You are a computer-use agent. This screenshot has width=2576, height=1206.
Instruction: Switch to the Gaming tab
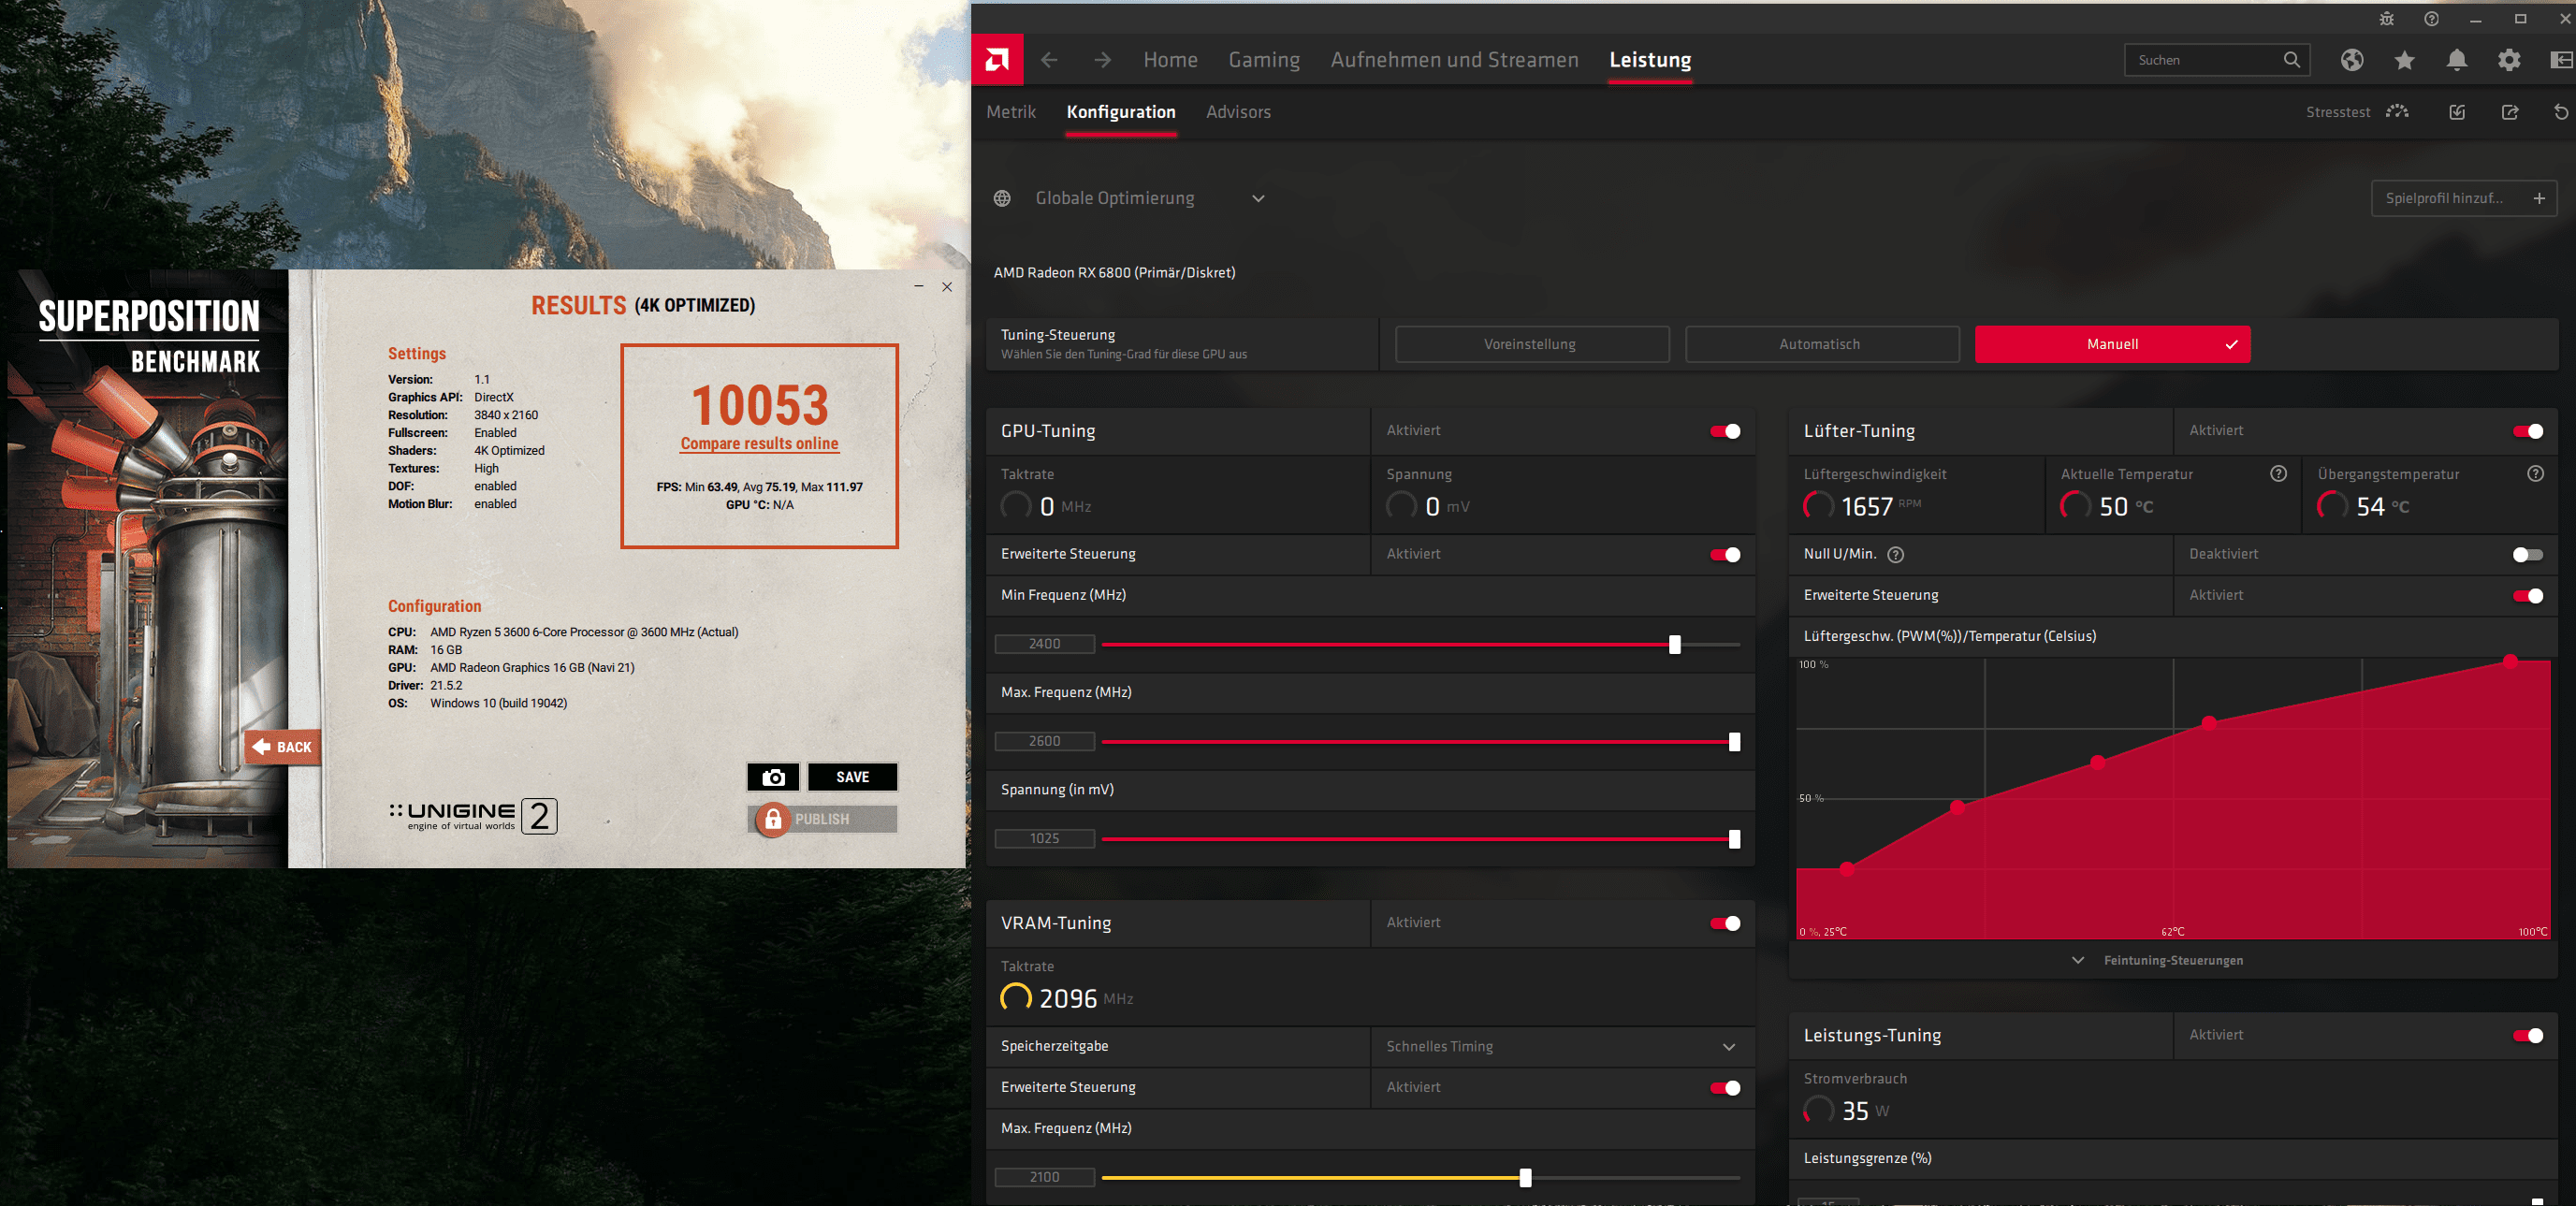[x=1264, y=60]
